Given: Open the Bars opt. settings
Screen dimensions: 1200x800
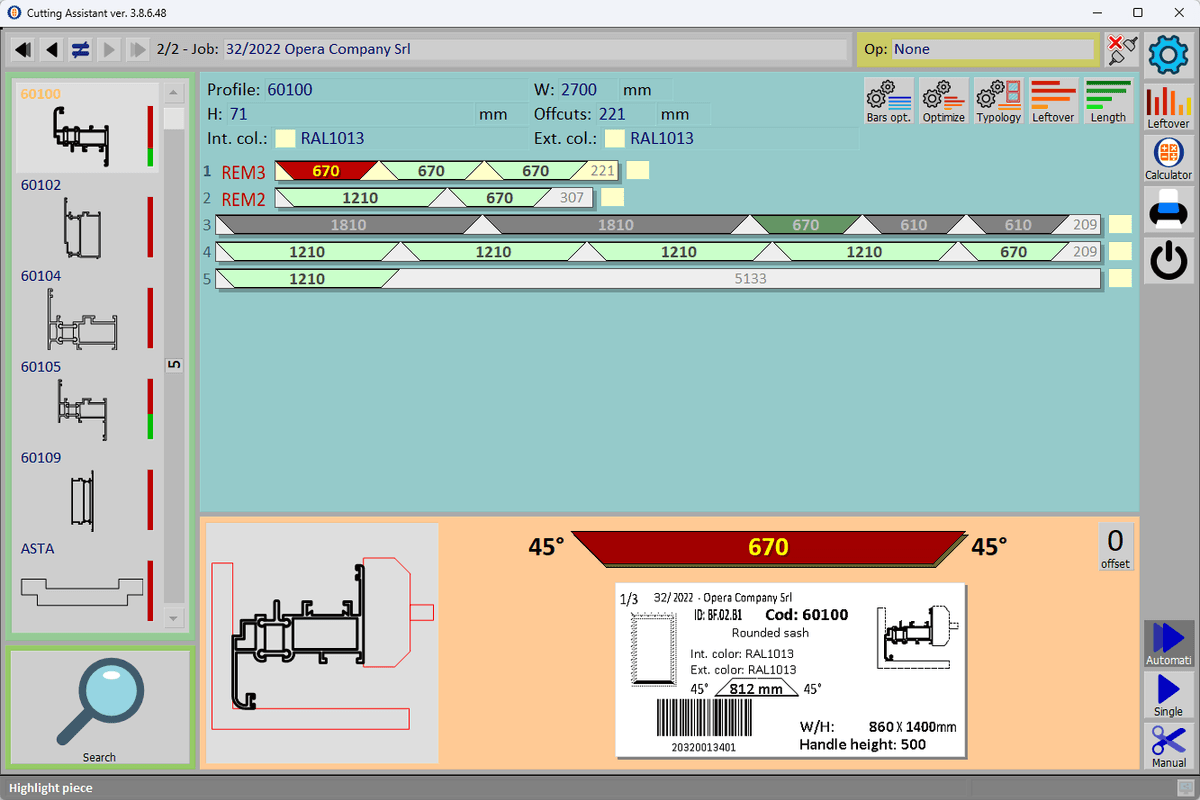Looking at the screenshot, I should 889,101.
